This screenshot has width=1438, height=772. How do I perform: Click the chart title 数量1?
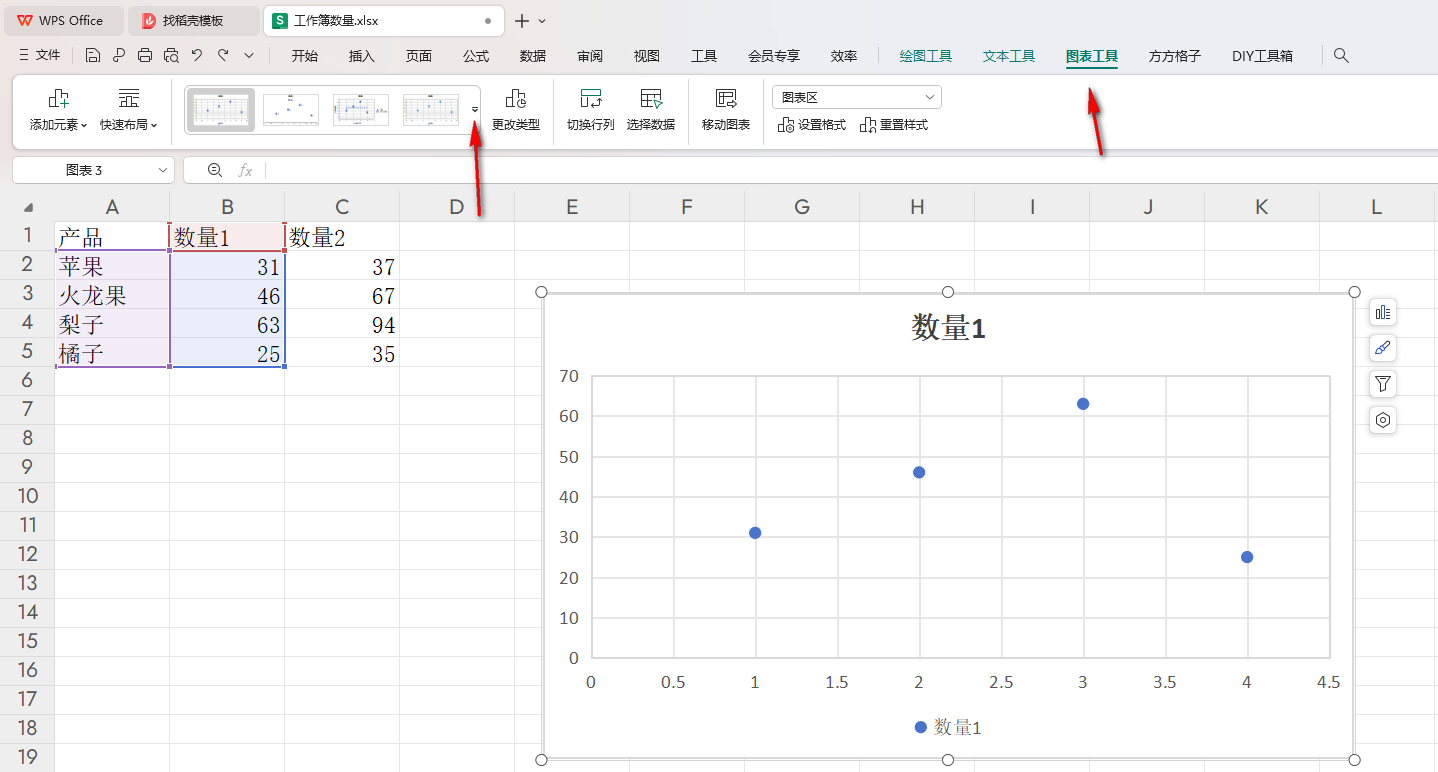948,328
